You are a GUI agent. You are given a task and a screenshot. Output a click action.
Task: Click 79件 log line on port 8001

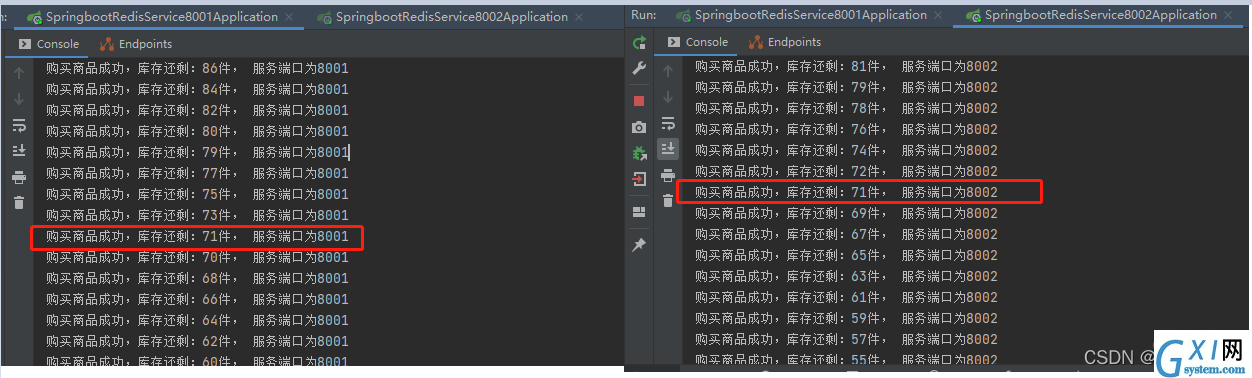coord(198,152)
